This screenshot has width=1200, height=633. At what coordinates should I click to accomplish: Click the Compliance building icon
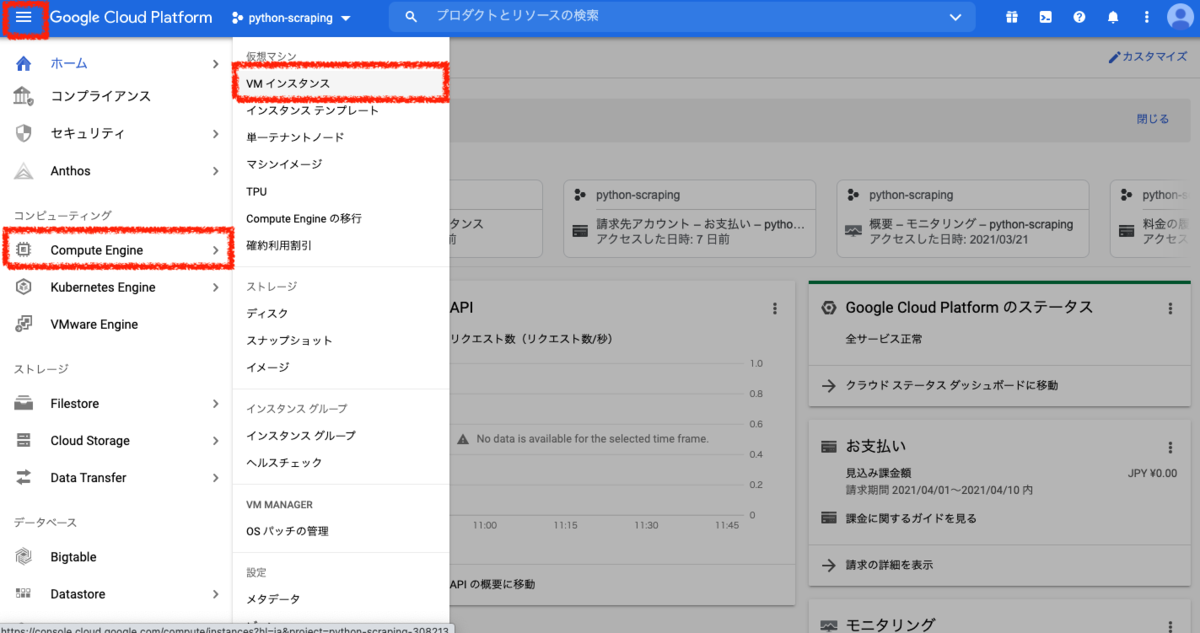[x=24, y=96]
